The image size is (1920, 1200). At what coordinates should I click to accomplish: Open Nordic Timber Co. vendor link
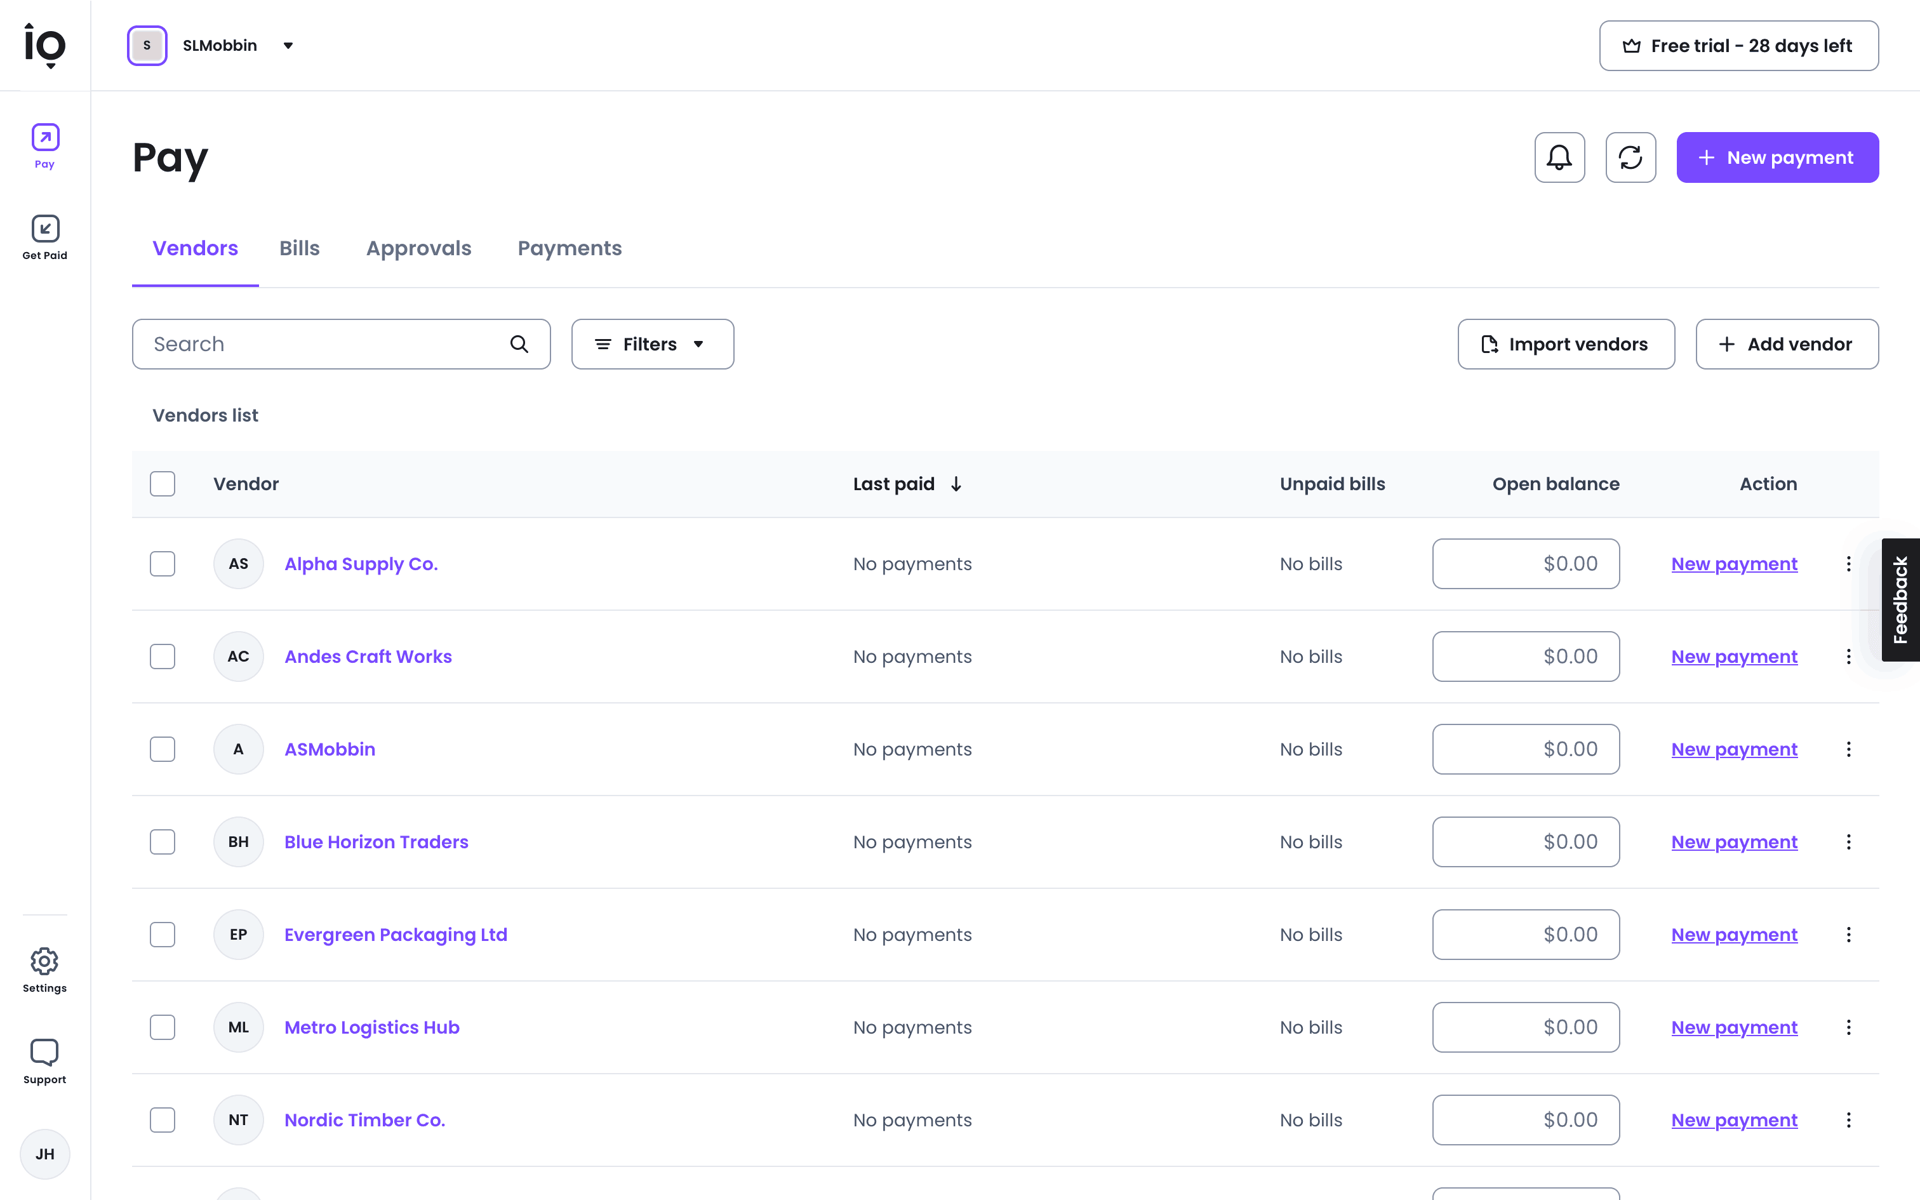[364, 1120]
